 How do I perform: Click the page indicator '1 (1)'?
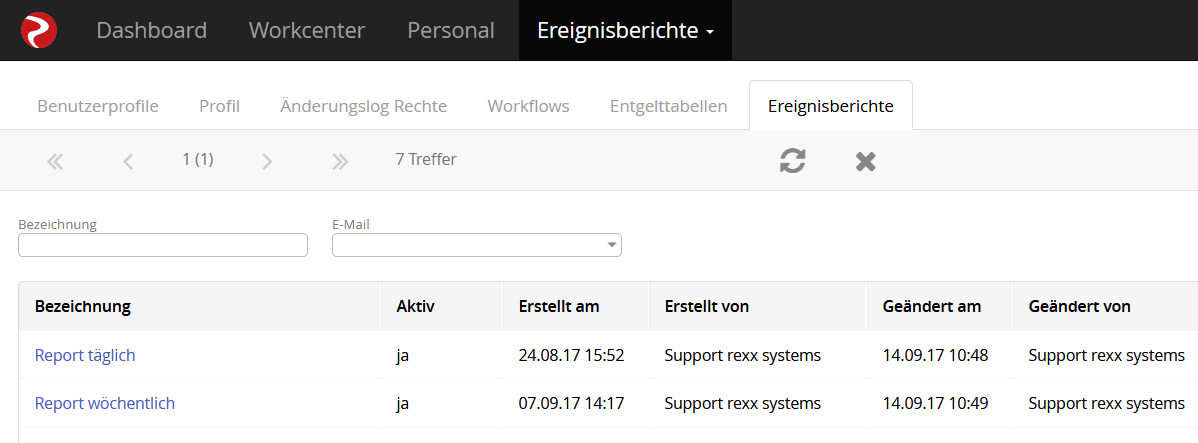[x=198, y=160]
